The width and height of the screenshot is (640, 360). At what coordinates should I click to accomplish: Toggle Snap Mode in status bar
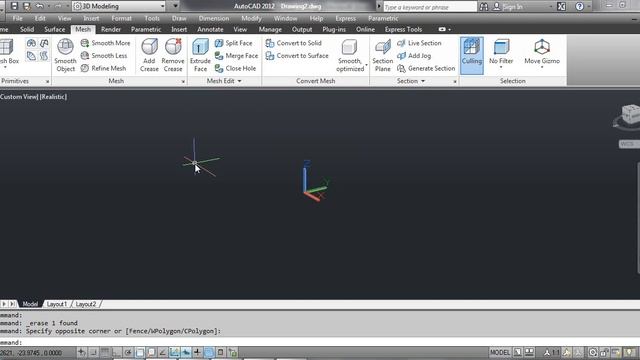(x=93, y=352)
